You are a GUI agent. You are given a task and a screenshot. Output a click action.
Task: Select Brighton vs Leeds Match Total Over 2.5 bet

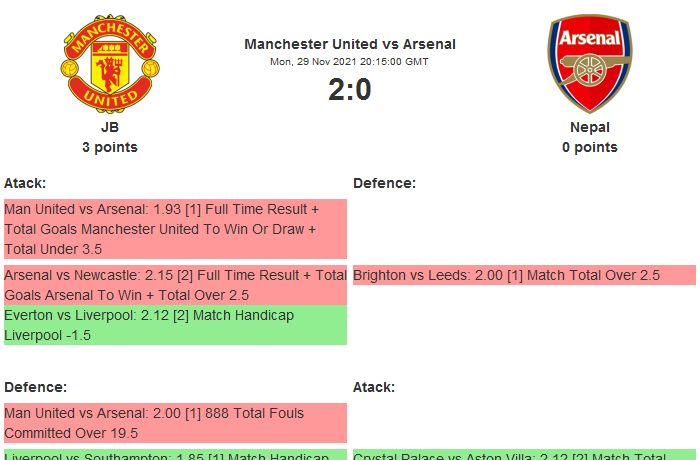coord(523,275)
